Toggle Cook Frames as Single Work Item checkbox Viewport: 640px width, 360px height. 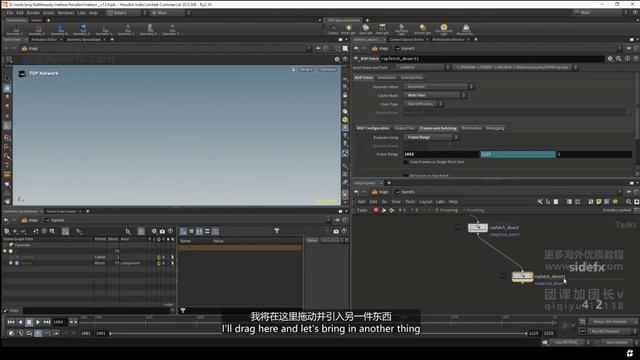click(x=406, y=162)
